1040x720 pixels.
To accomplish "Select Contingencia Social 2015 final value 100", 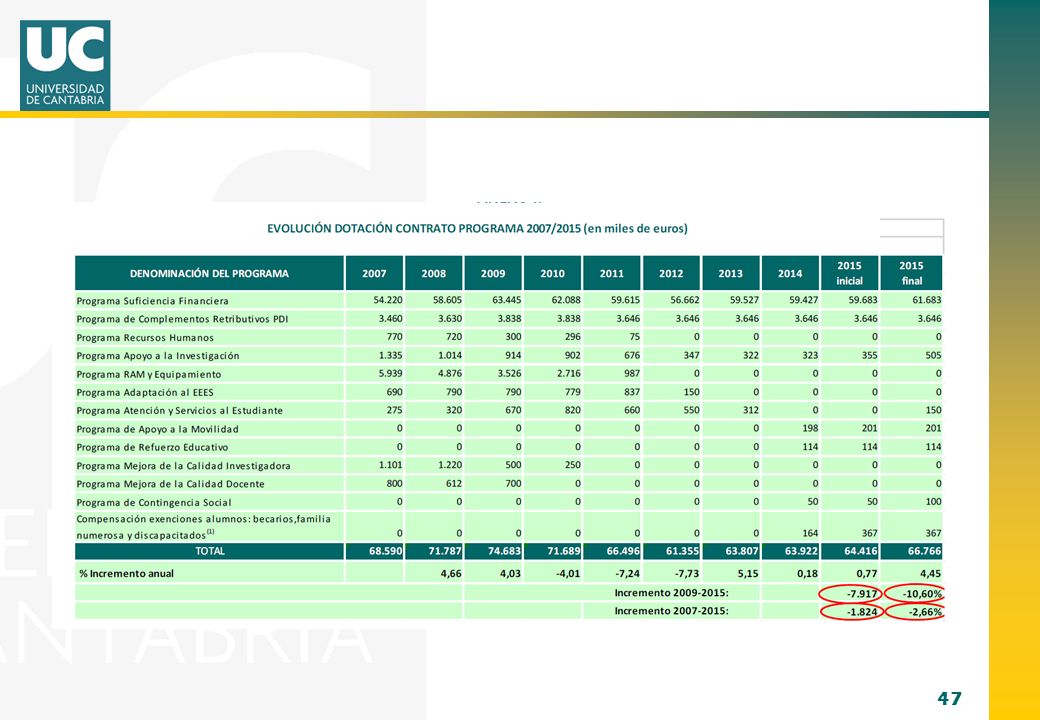I will (x=933, y=502).
